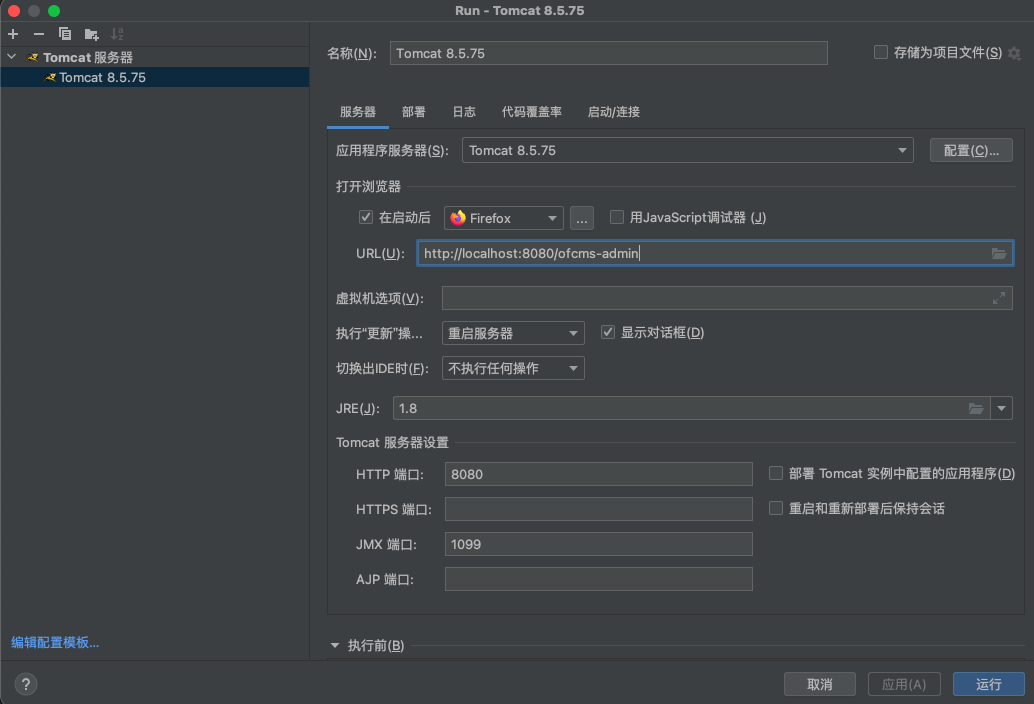The height and width of the screenshot is (704, 1034).
Task: Remove the selected configuration
Action: coord(39,34)
